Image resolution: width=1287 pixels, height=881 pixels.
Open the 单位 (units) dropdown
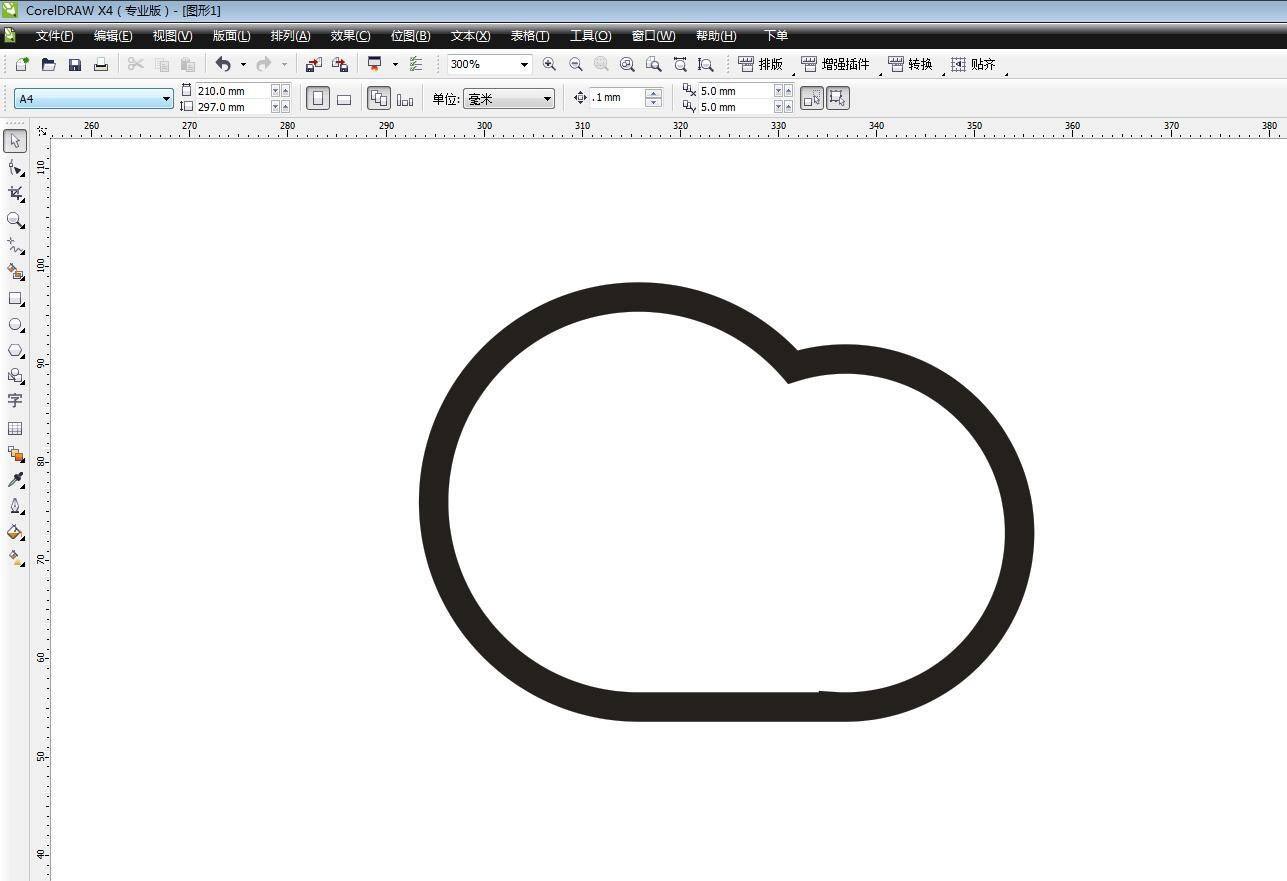547,99
